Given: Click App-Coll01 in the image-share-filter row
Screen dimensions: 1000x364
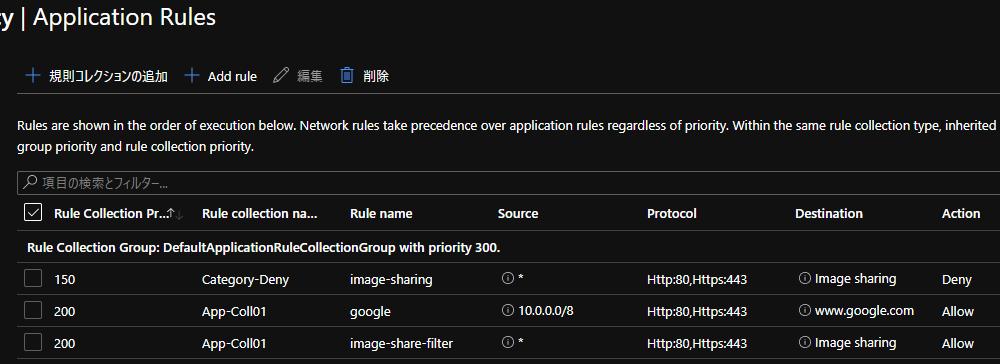Looking at the screenshot, I should (x=234, y=343).
